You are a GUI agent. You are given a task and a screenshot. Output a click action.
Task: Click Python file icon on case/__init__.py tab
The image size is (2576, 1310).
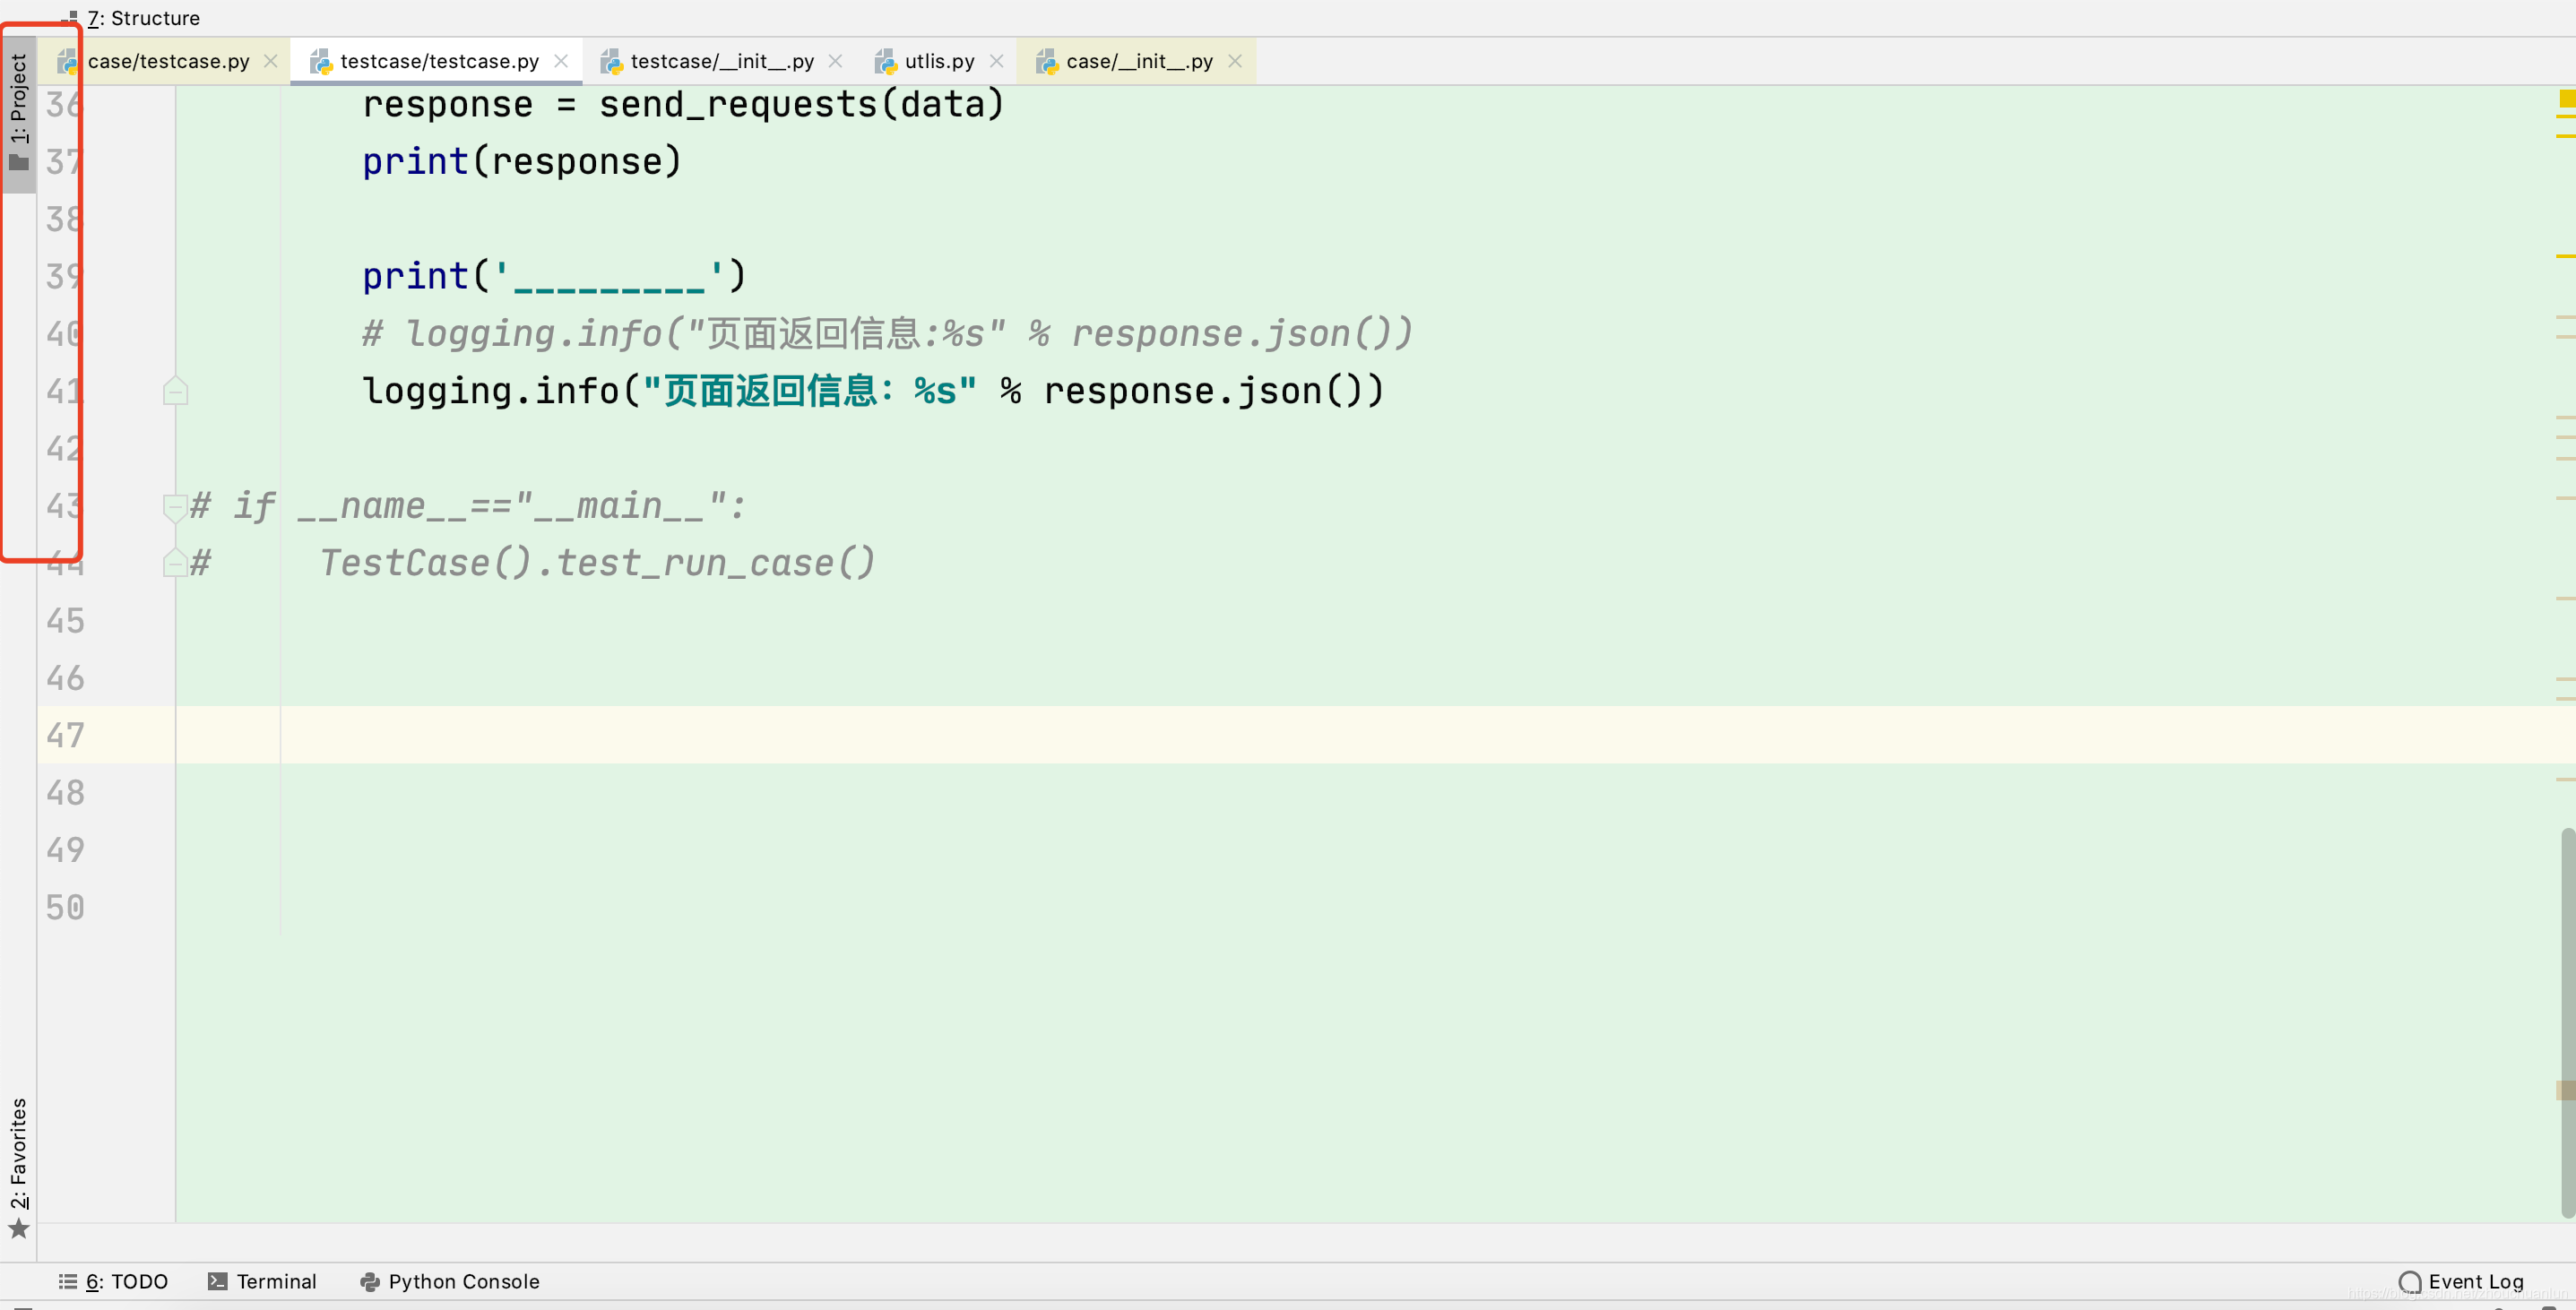point(1046,62)
